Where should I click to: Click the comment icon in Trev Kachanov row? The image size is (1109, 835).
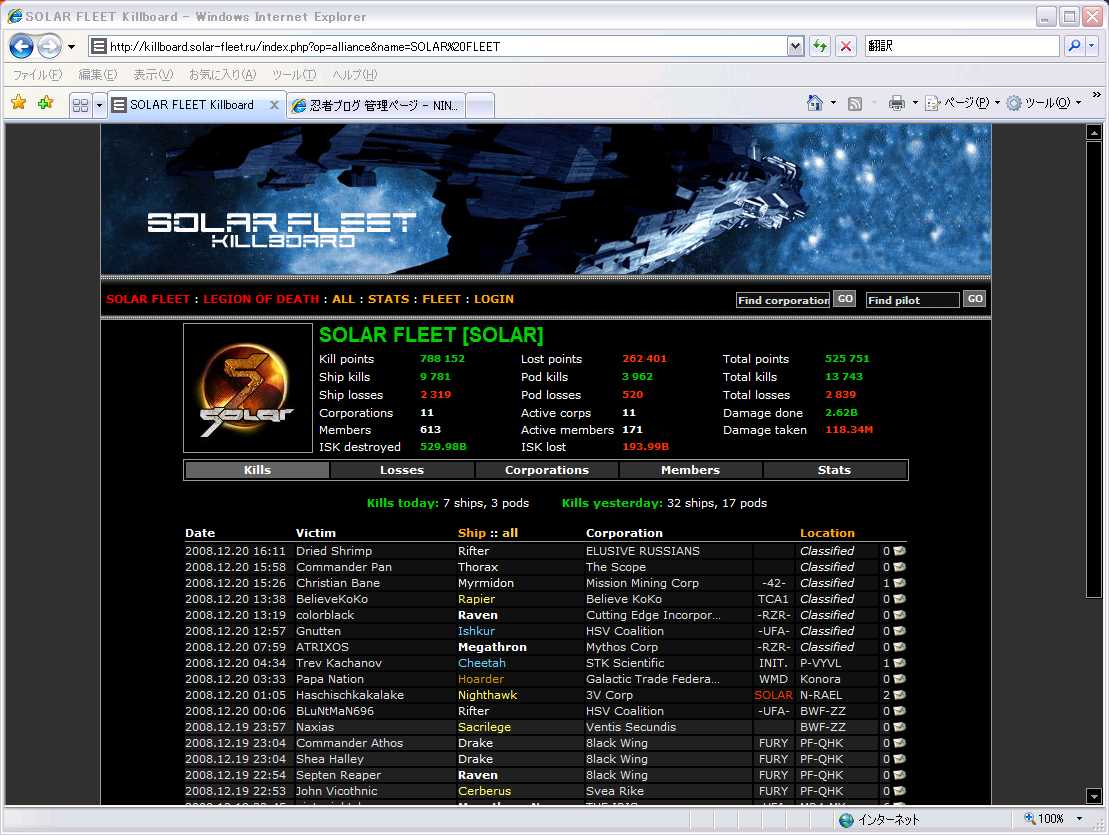point(900,663)
